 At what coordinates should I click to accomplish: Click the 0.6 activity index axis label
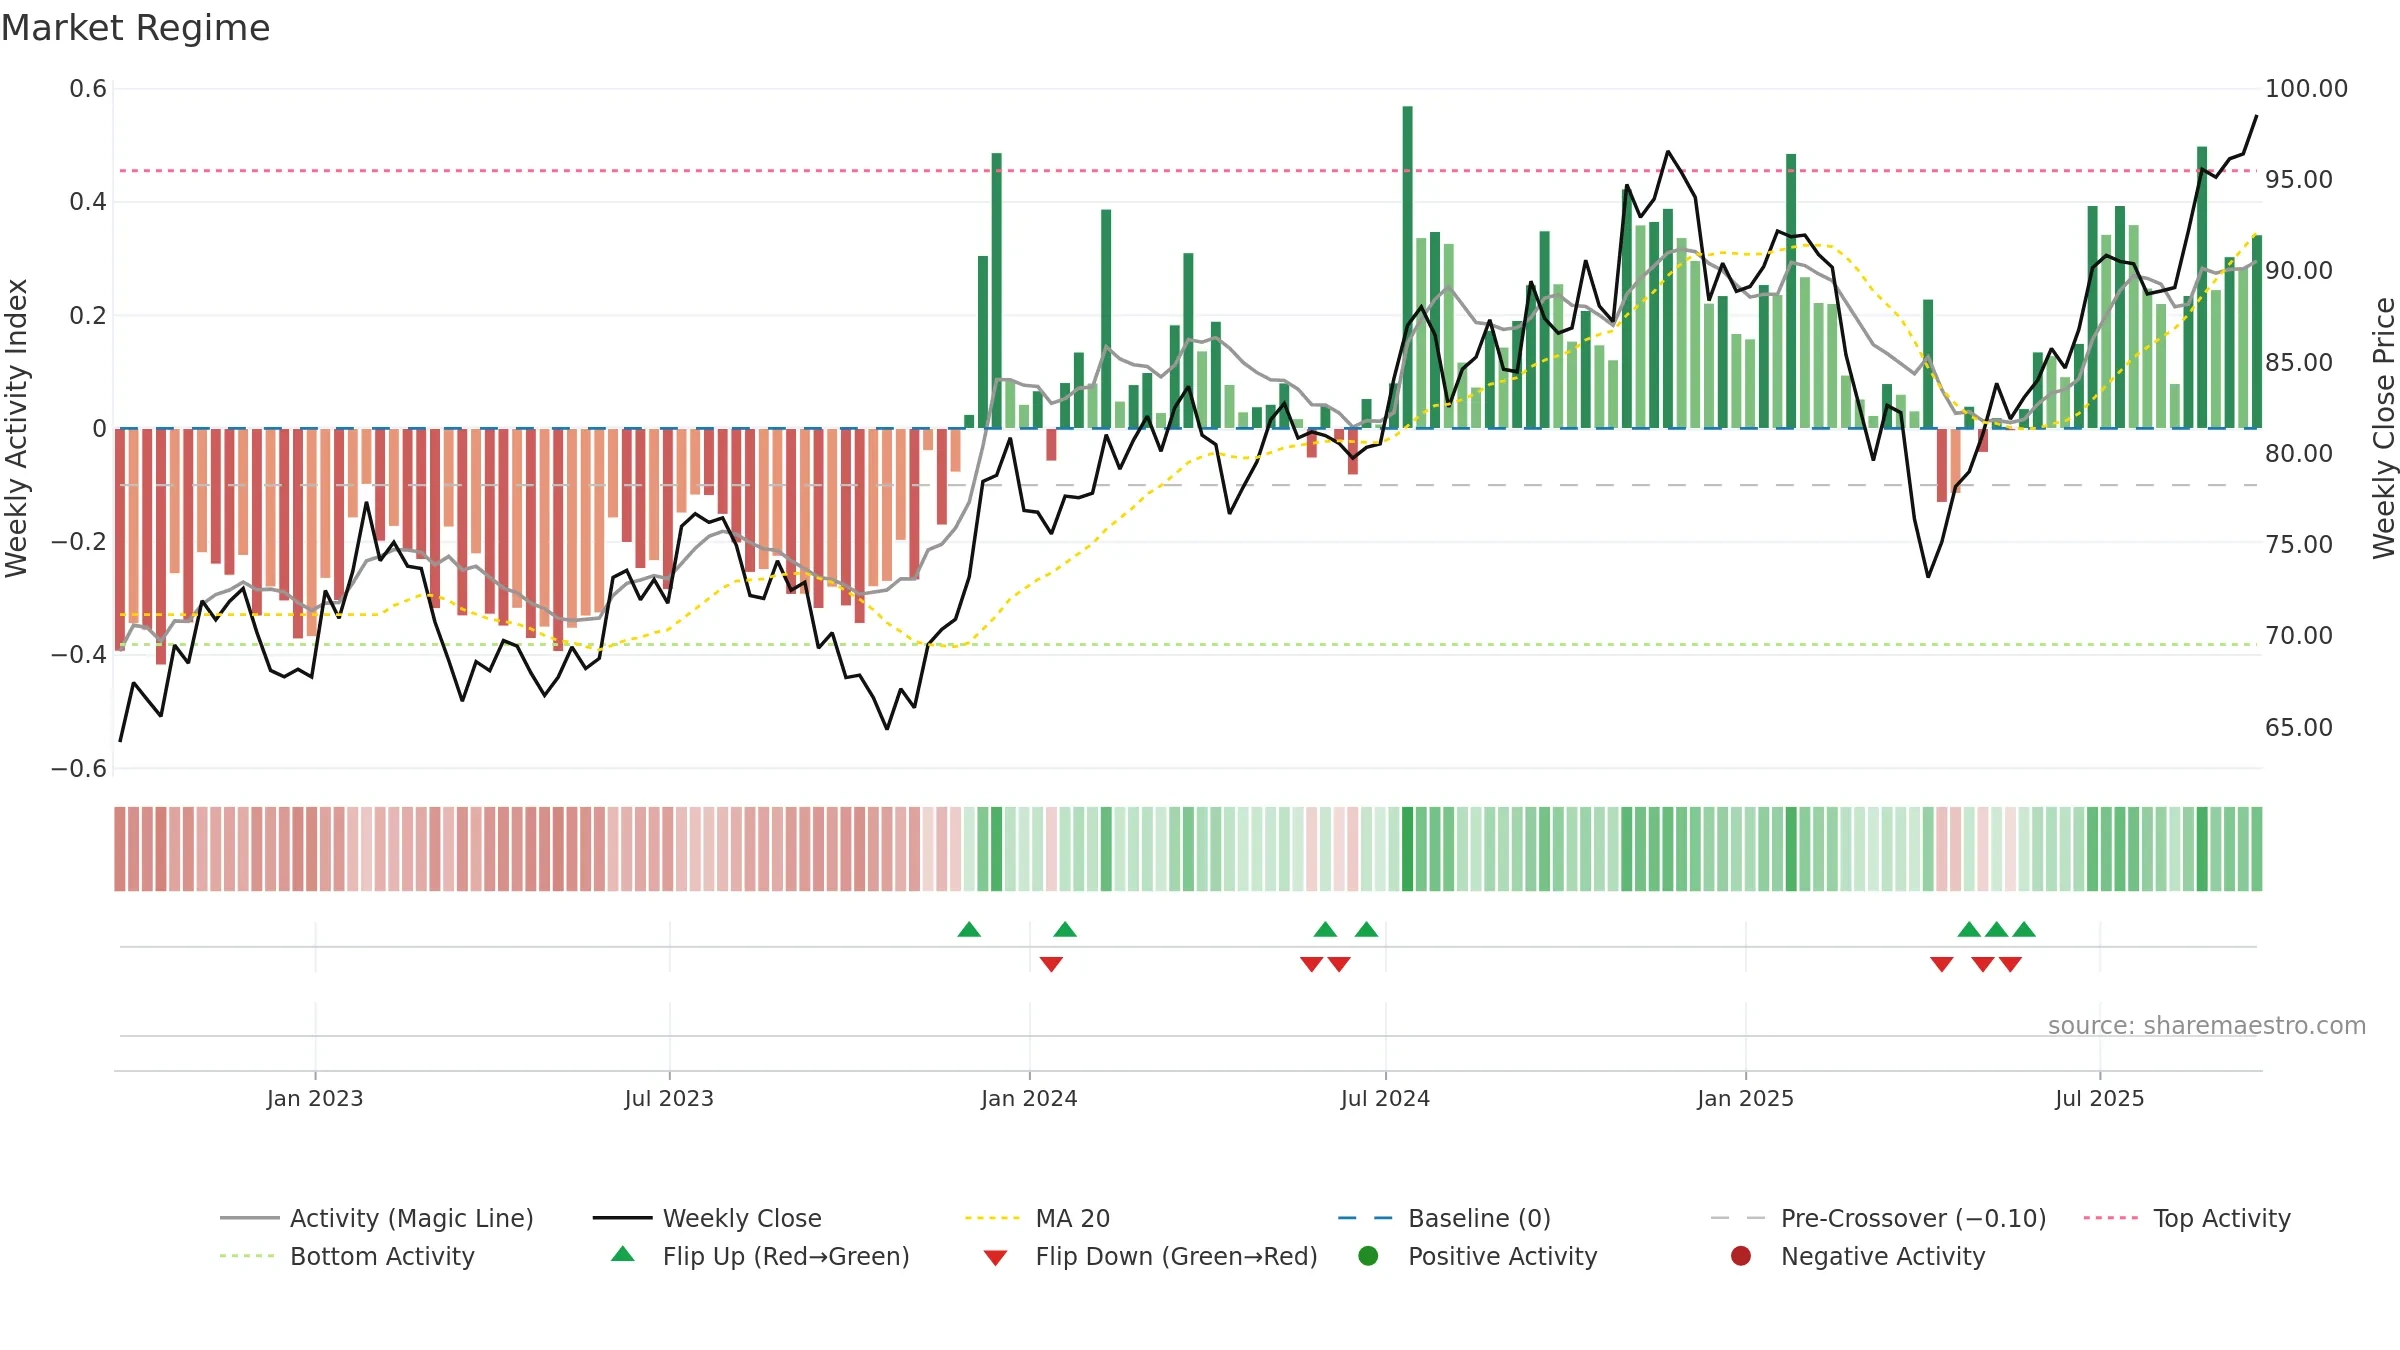[88, 88]
